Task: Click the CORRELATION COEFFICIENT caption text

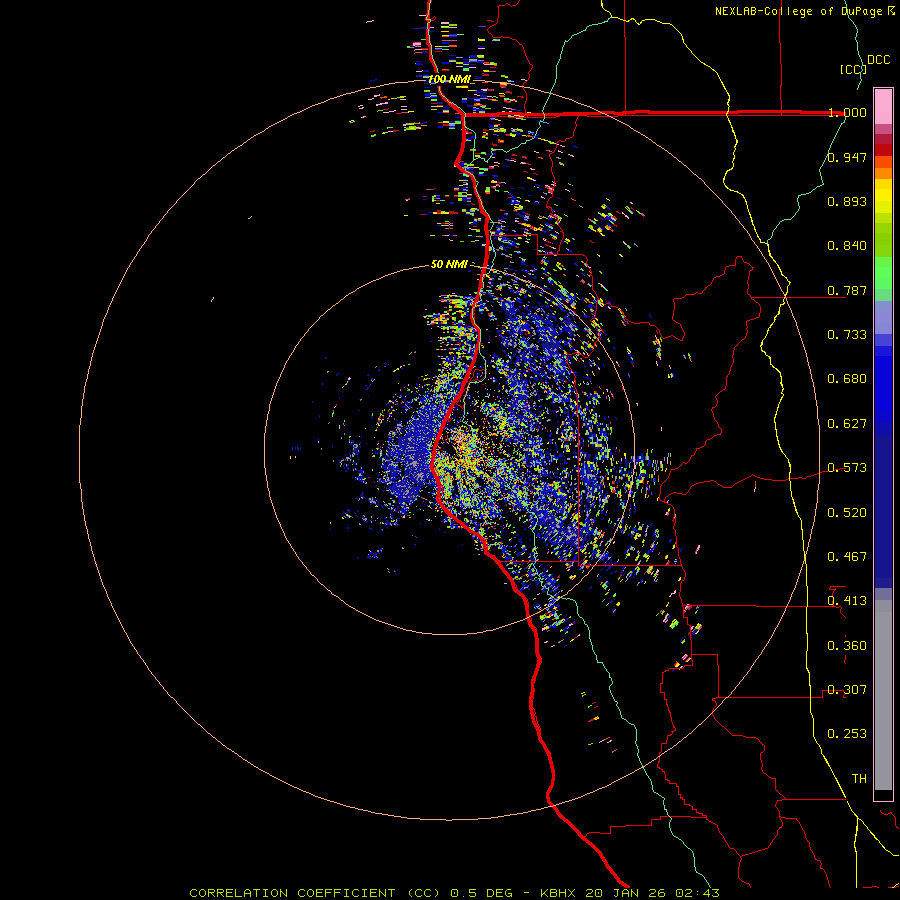Action: click(x=292, y=893)
